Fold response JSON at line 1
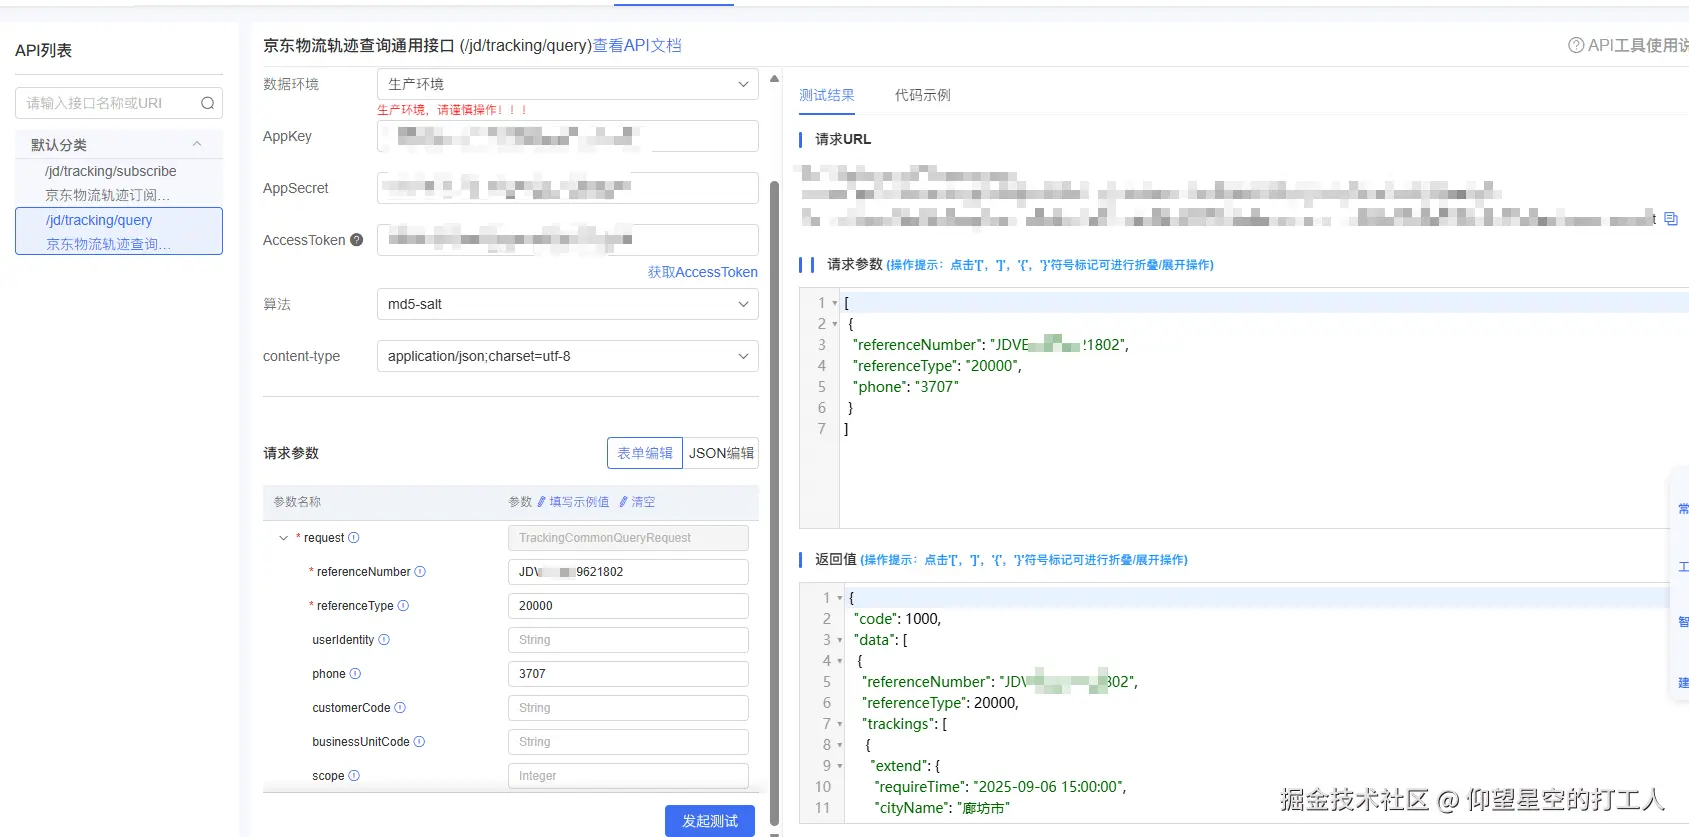The width and height of the screenshot is (1689, 837). point(840,598)
